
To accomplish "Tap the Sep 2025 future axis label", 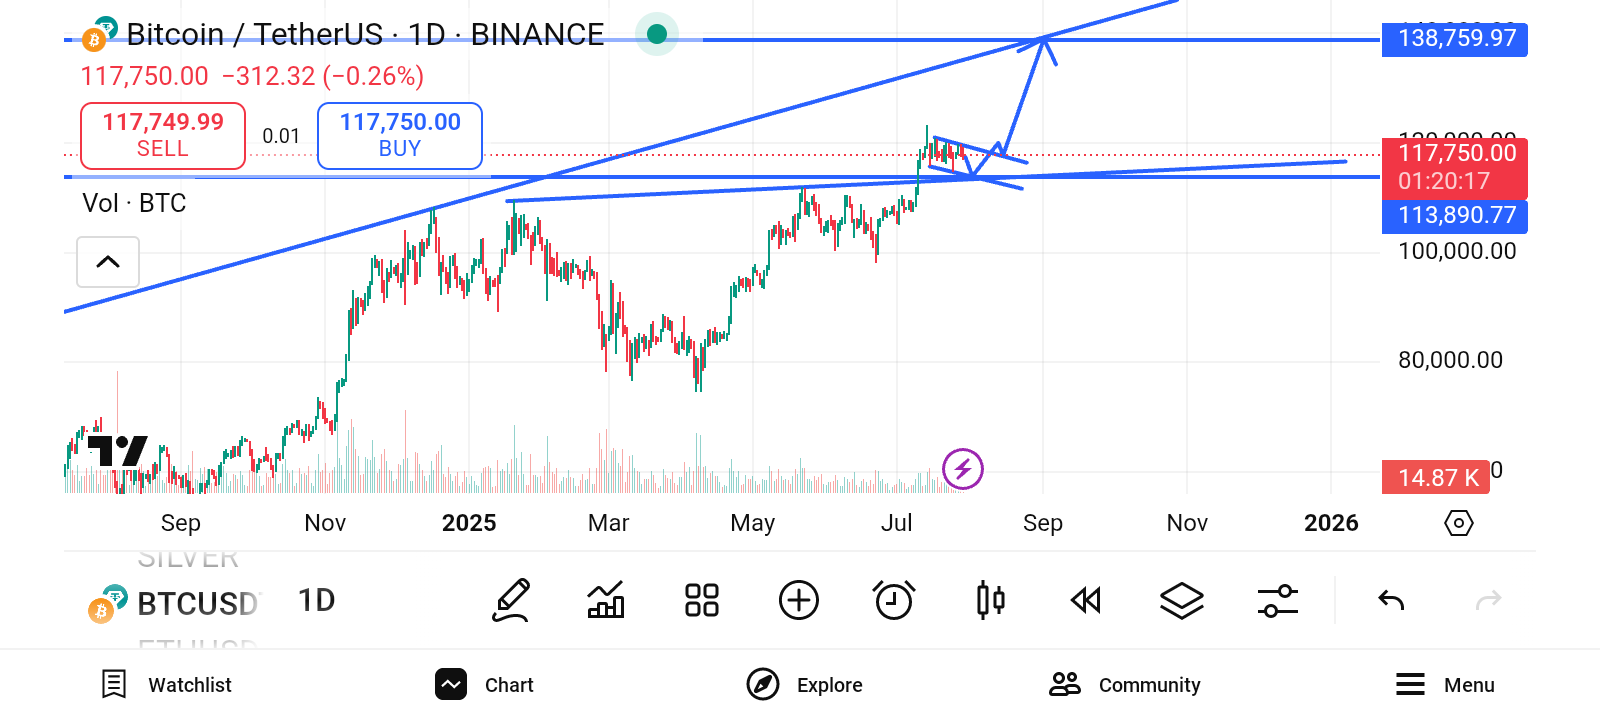I will point(1043,523).
